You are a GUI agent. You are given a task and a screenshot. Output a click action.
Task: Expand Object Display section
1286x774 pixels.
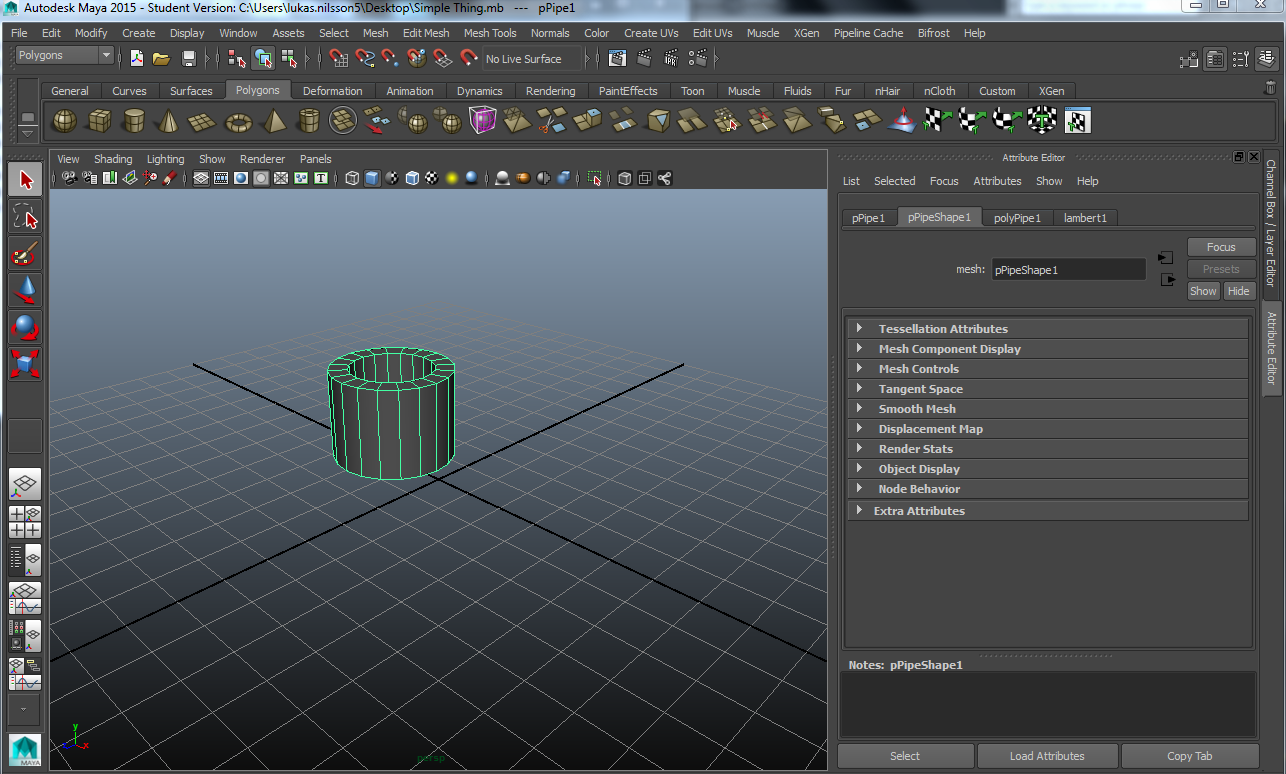(x=1047, y=468)
